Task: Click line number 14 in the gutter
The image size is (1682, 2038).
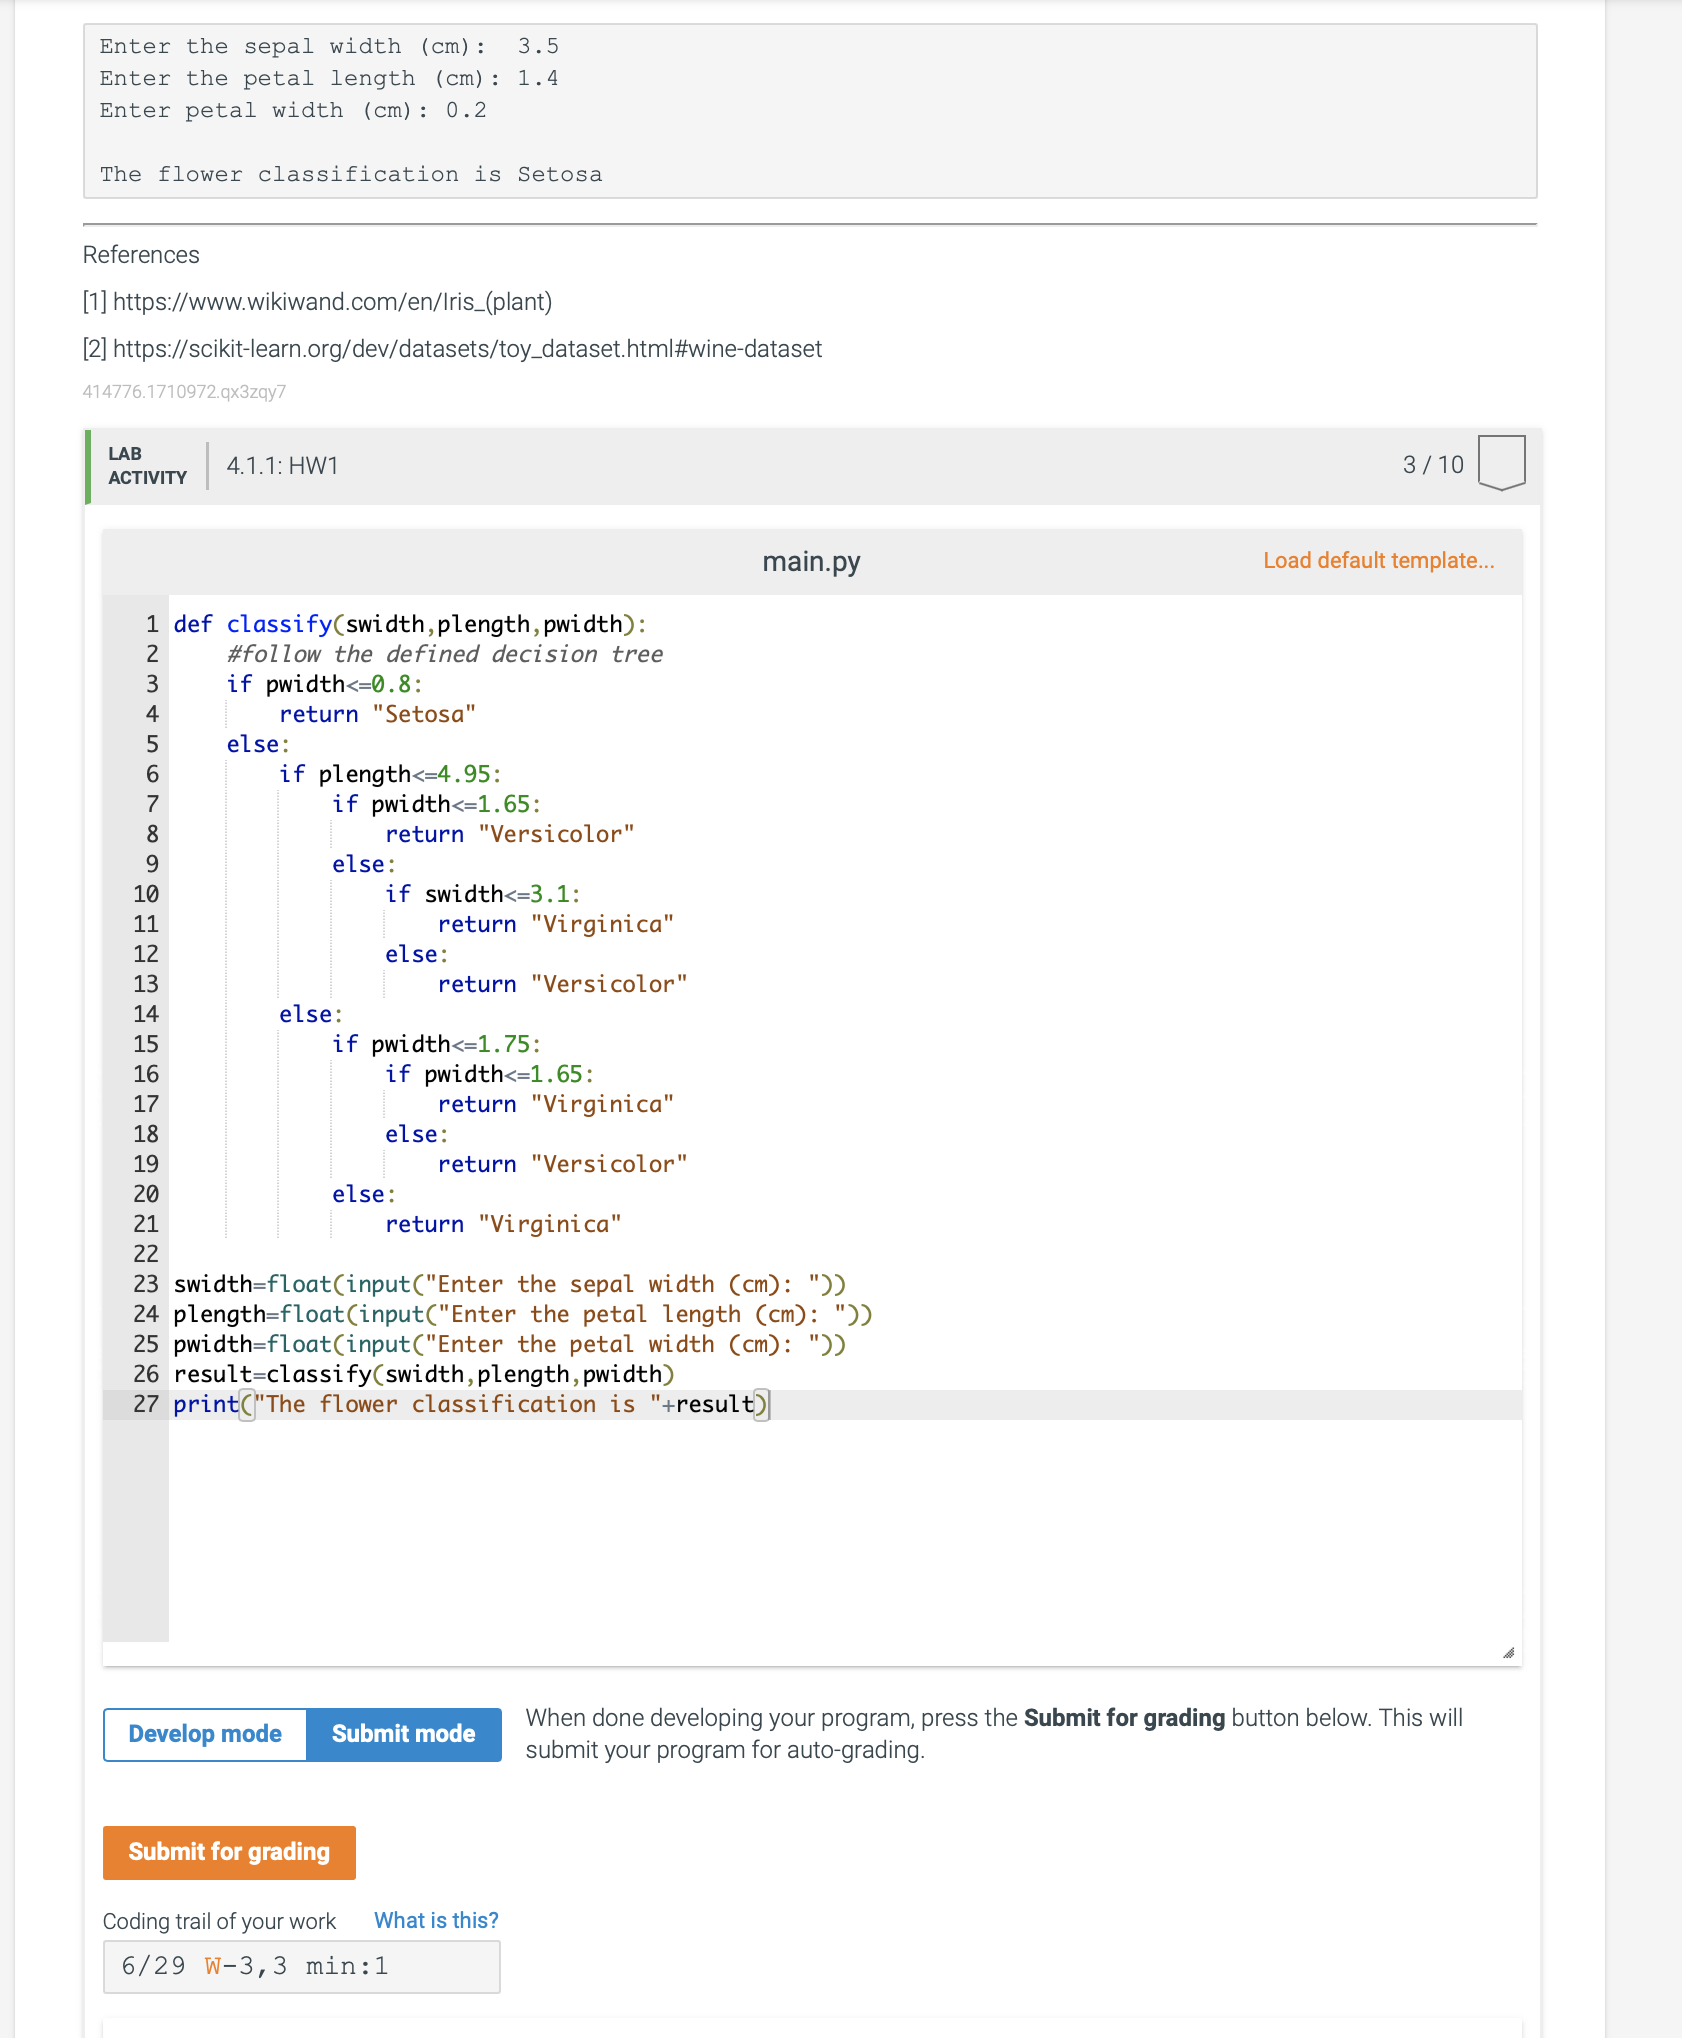Action: [146, 1014]
